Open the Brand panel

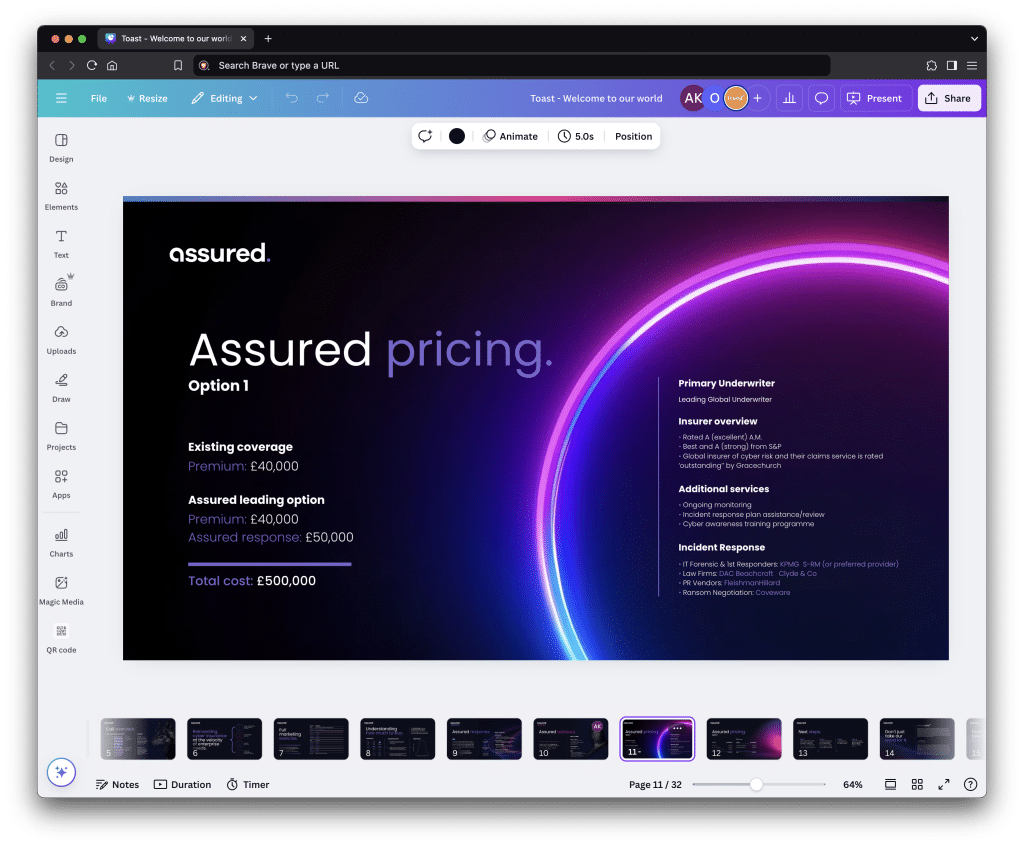point(61,292)
